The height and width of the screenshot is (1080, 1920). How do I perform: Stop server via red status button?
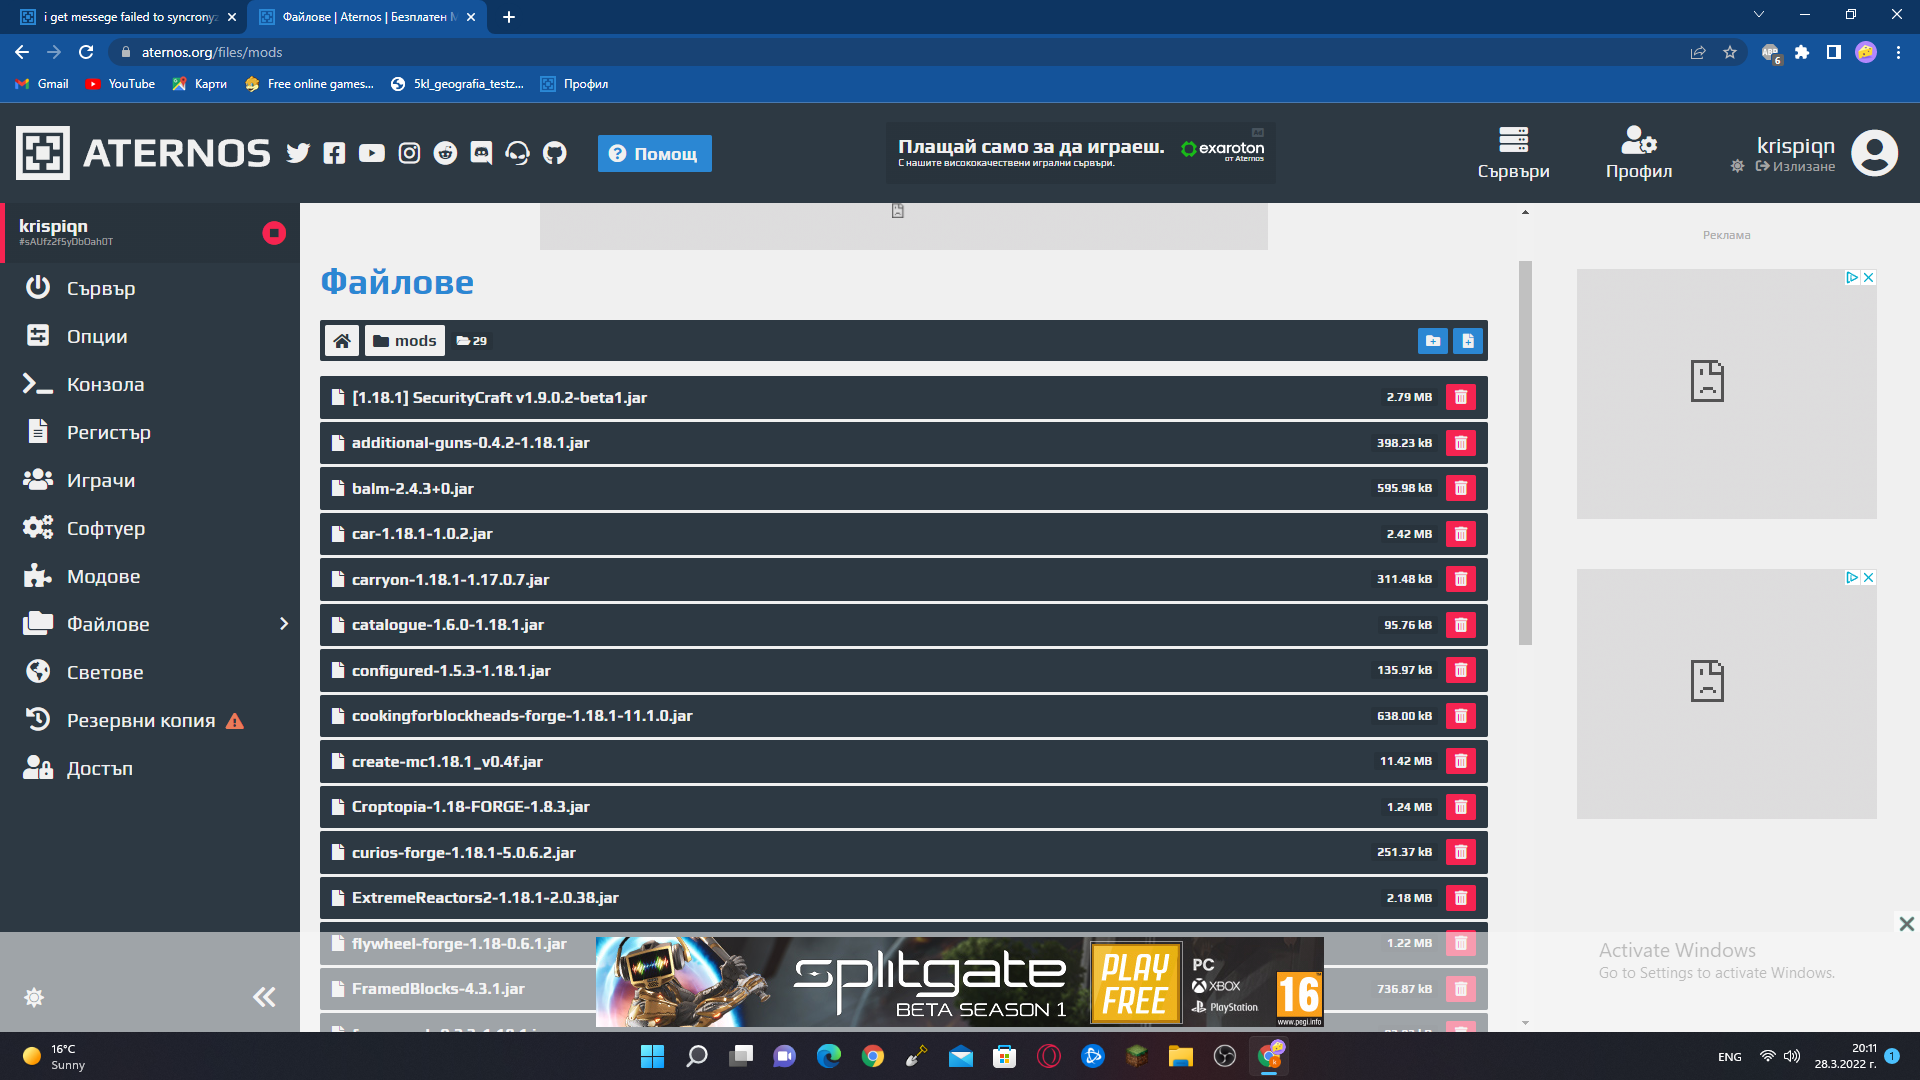point(274,233)
